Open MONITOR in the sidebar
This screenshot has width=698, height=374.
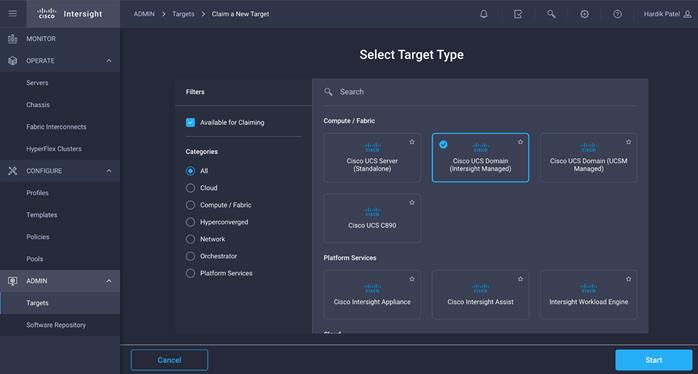pyautogui.click(x=60, y=39)
